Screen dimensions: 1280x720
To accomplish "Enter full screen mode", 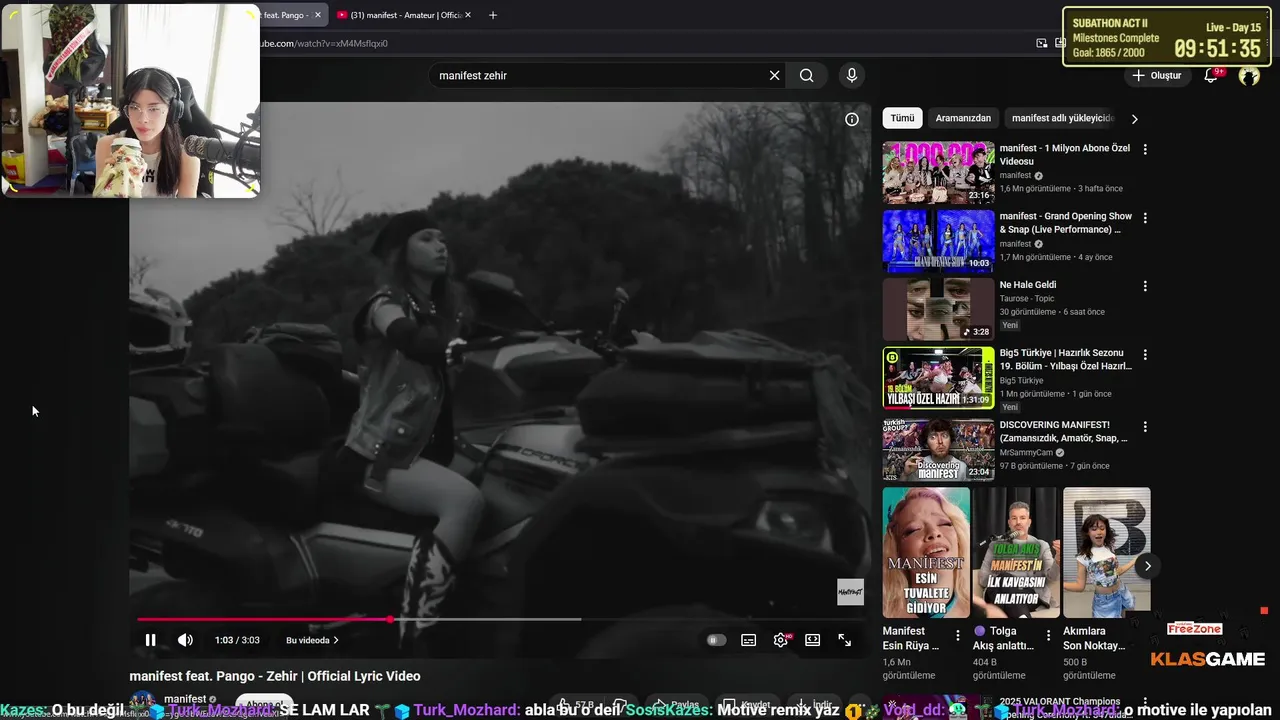I will [x=845, y=640].
